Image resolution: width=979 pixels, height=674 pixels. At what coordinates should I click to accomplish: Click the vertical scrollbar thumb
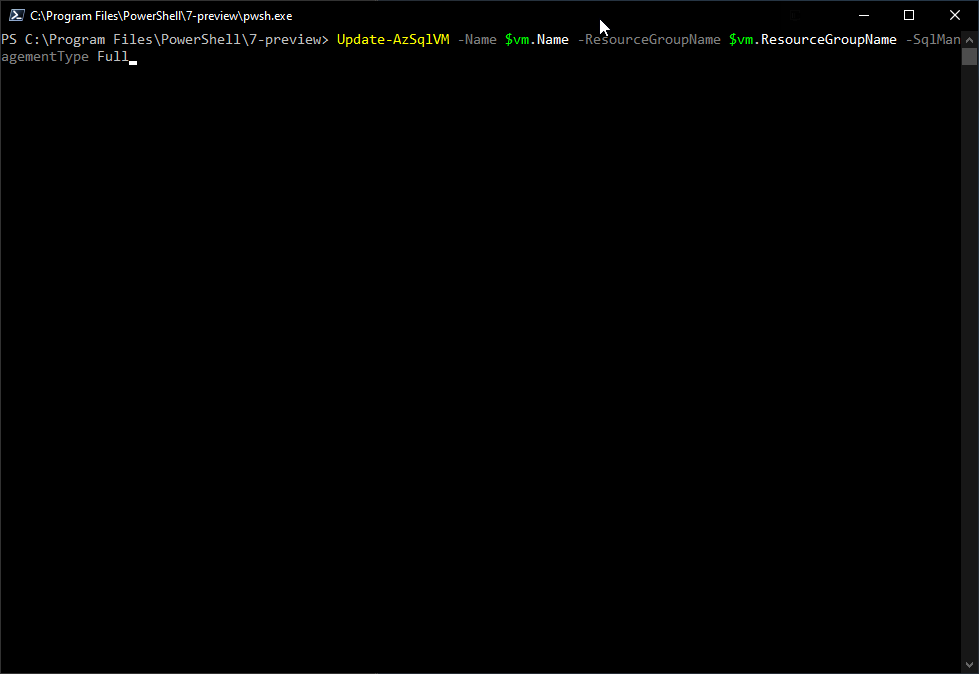(969, 56)
